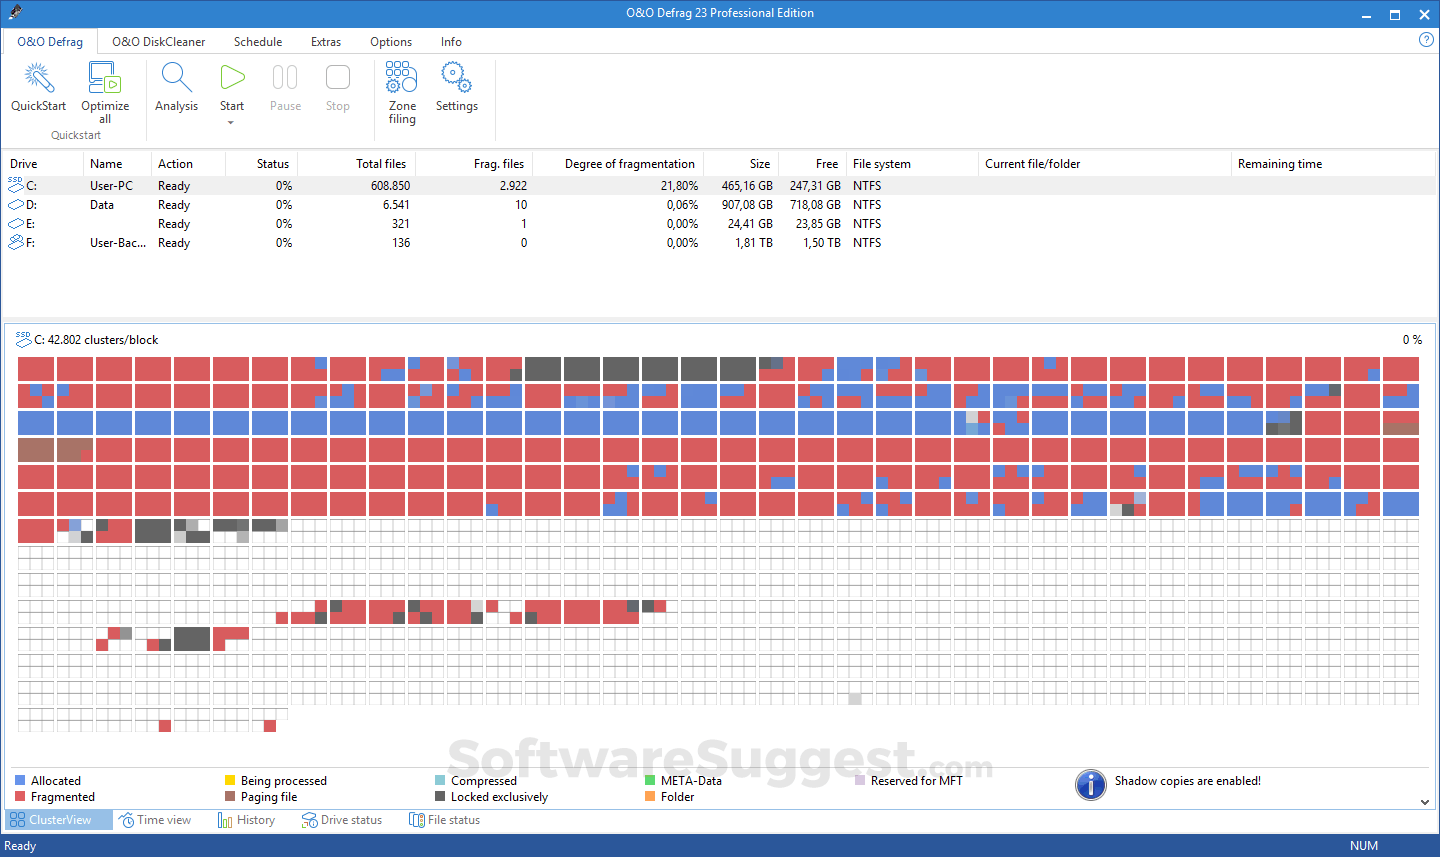Click the Pause icon
The image size is (1440, 857).
click(x=285, y=77)
